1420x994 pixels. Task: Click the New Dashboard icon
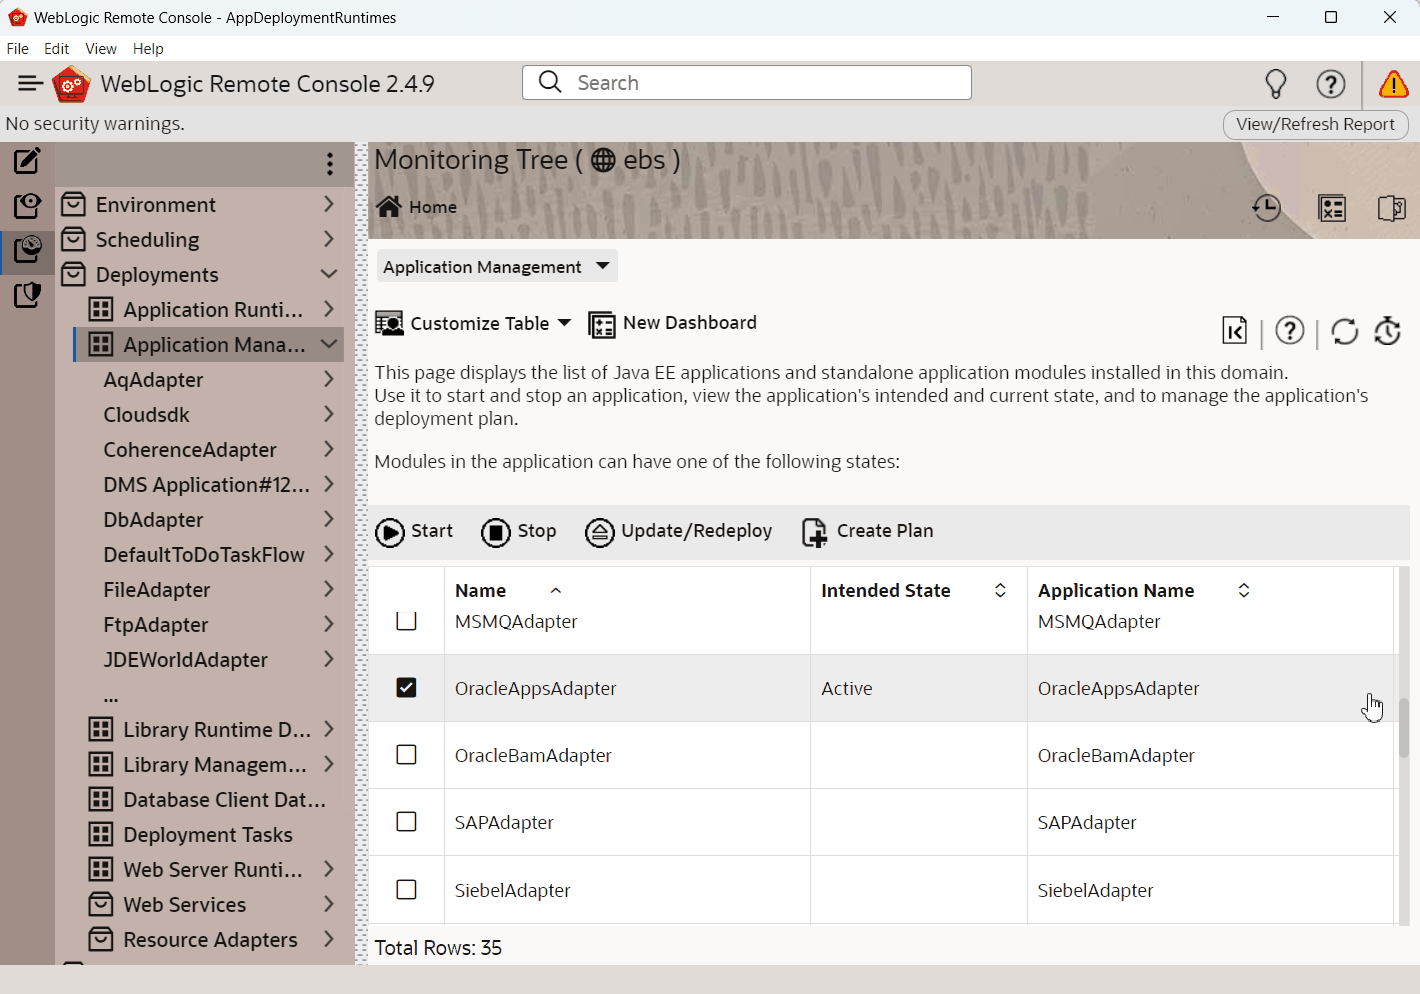(x=602, y=325)
